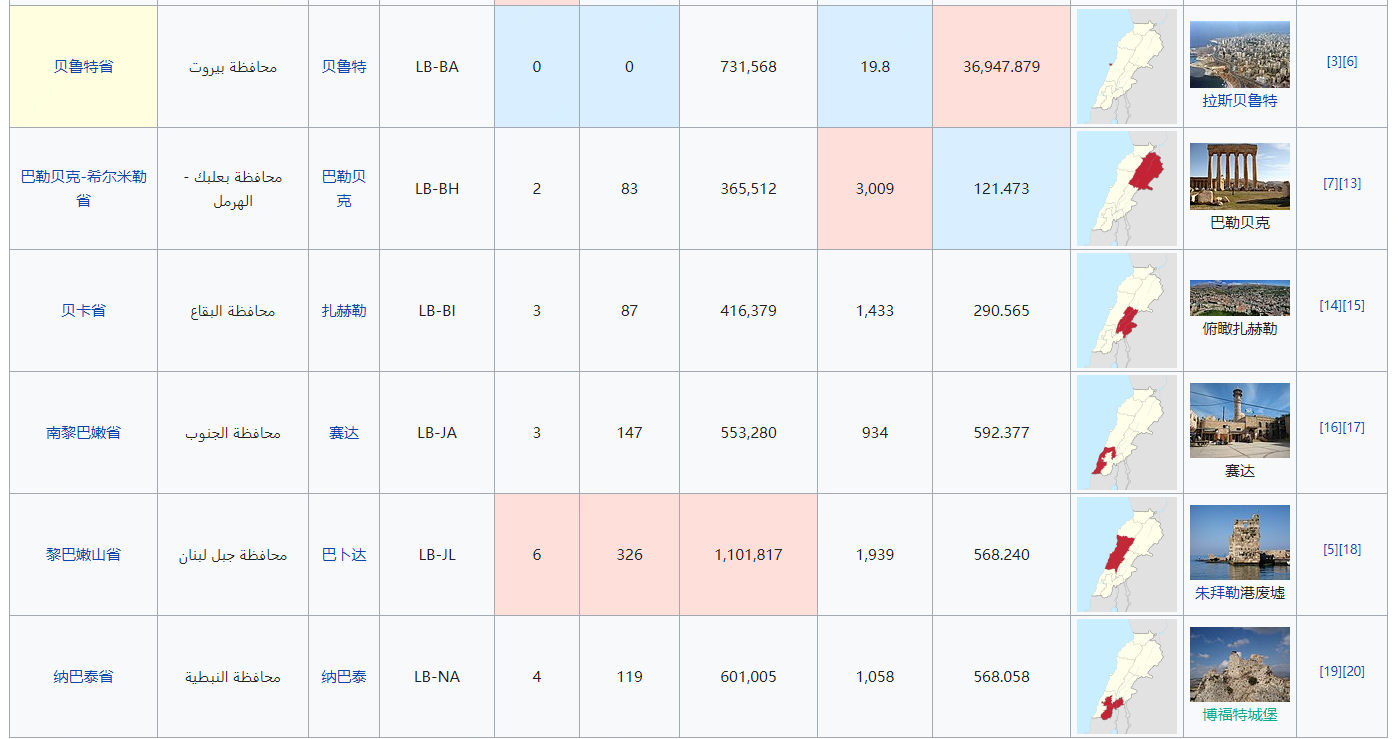The height and width of the screenshot is (739, 1398).
Task: Open the 黎巴嫩山省 governorate page
Action: tap(83, 555)
